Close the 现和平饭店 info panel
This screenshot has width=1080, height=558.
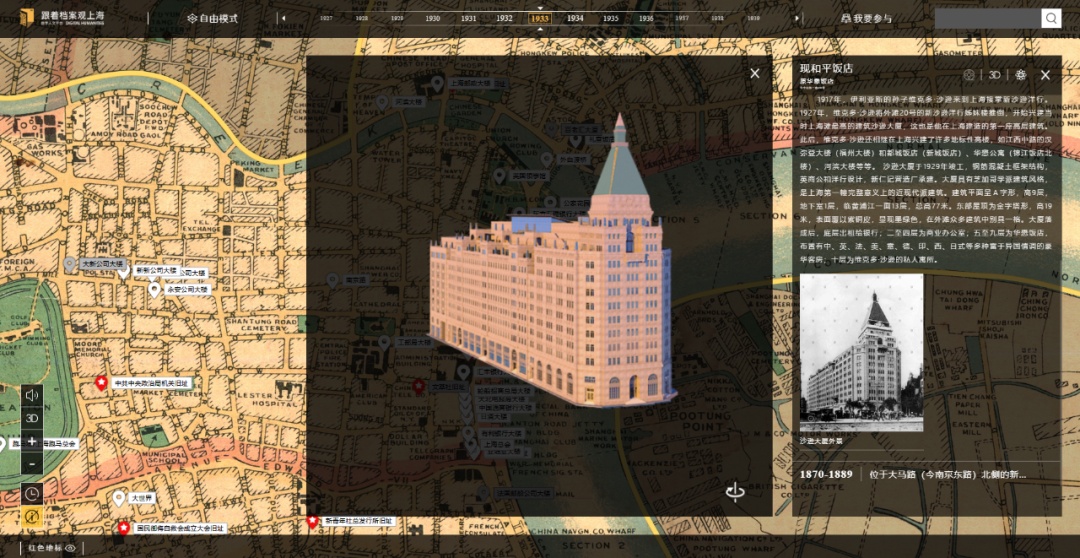tap(1045, 75)
